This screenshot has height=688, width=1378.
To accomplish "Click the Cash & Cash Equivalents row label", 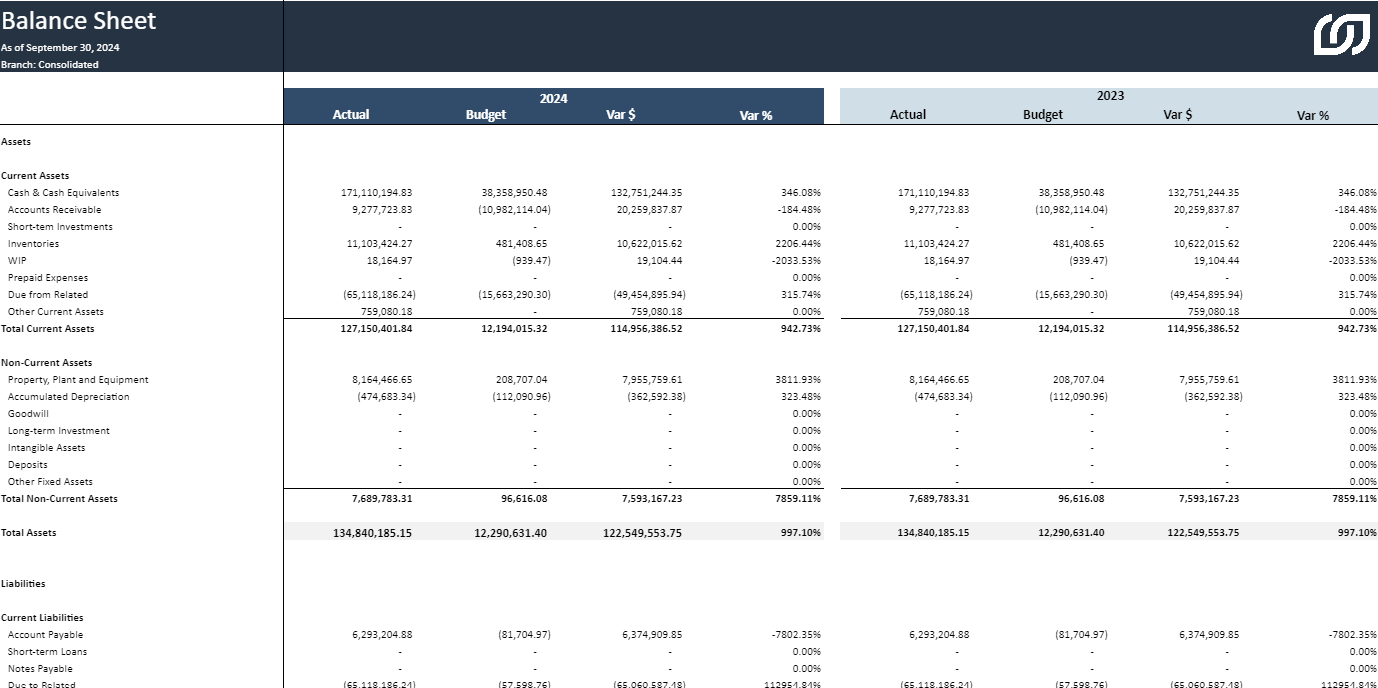I will point(63,193).
